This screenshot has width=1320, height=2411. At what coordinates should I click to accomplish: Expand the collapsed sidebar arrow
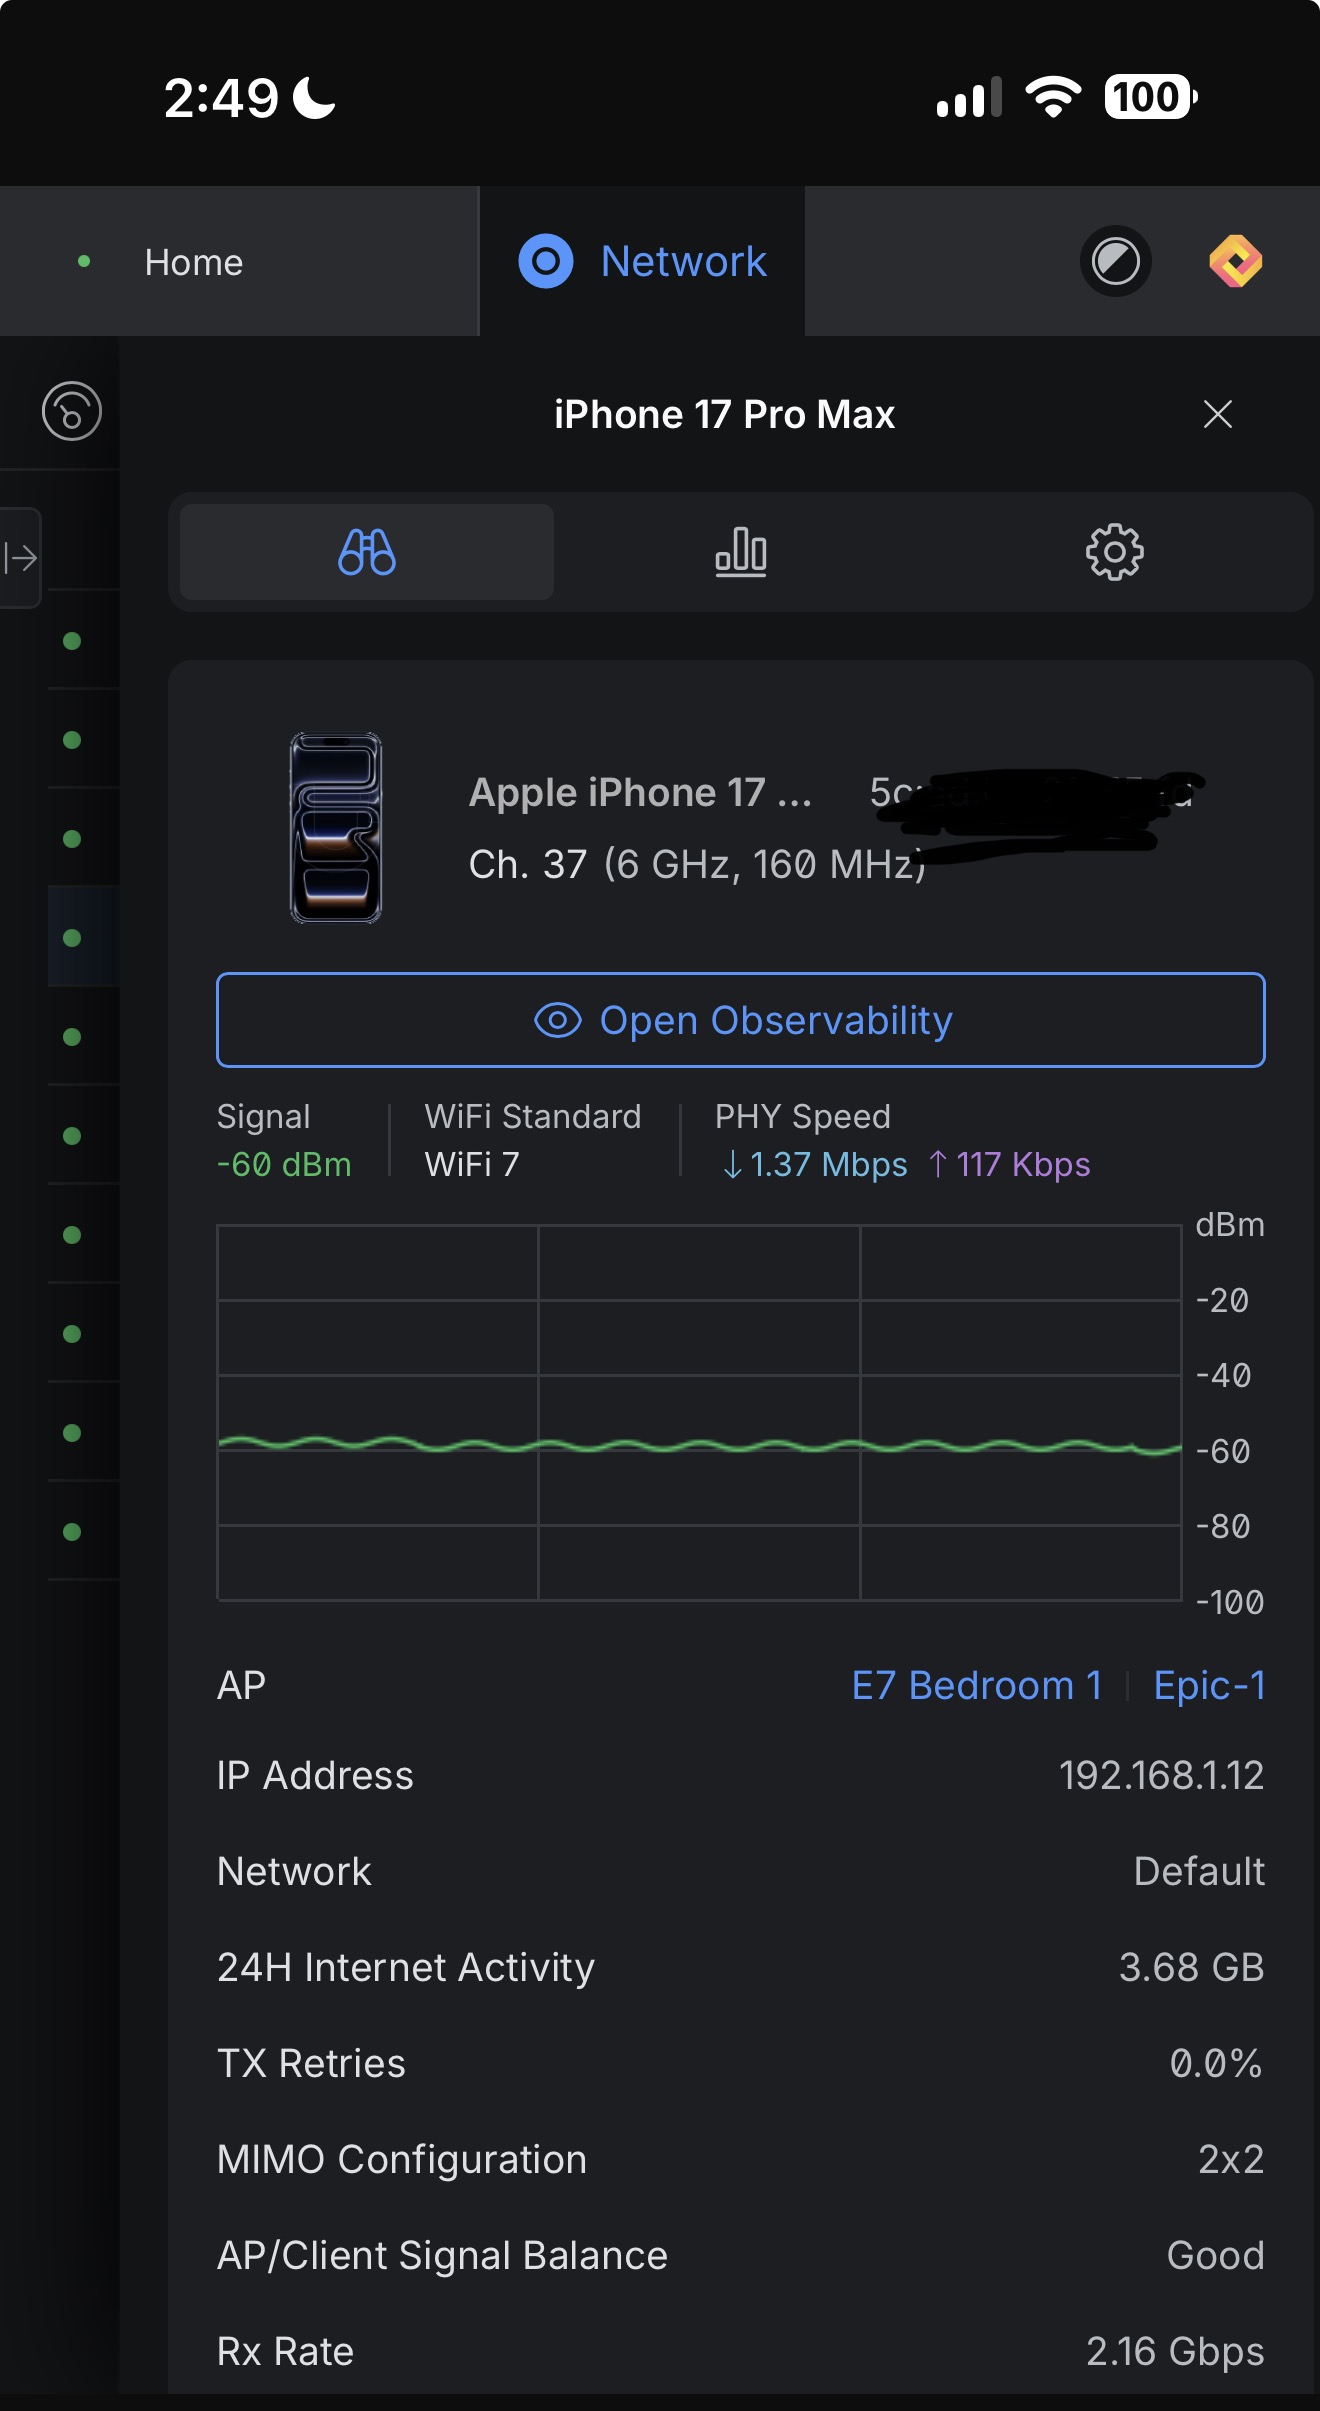click(20, 557)
